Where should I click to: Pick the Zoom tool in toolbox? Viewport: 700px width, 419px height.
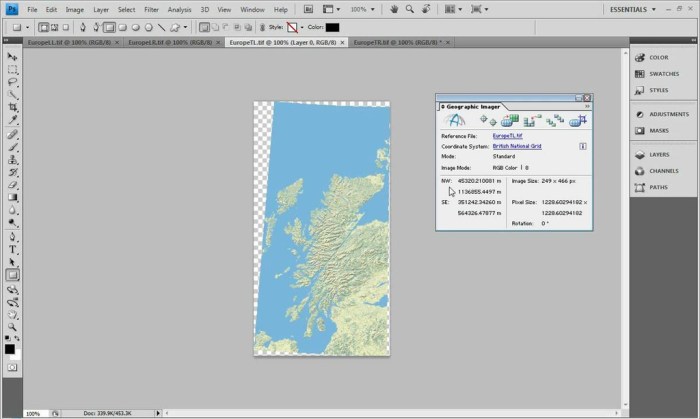(x=13, y=326)
